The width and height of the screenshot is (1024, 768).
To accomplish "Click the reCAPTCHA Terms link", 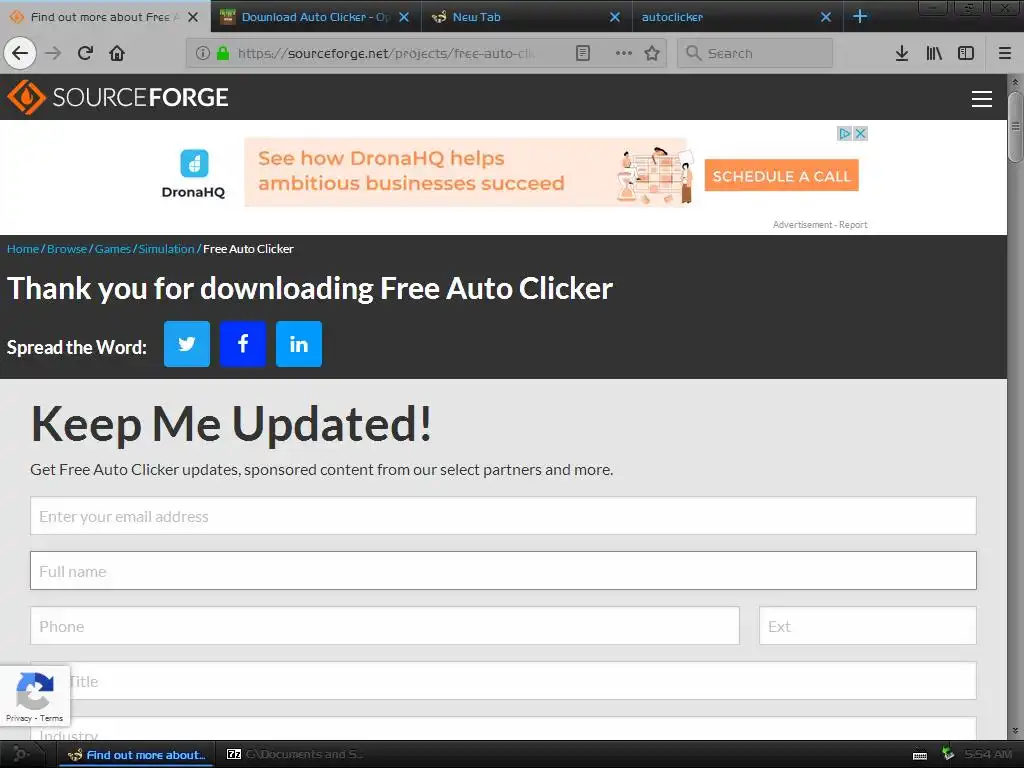I will click(x=52, y=718).
